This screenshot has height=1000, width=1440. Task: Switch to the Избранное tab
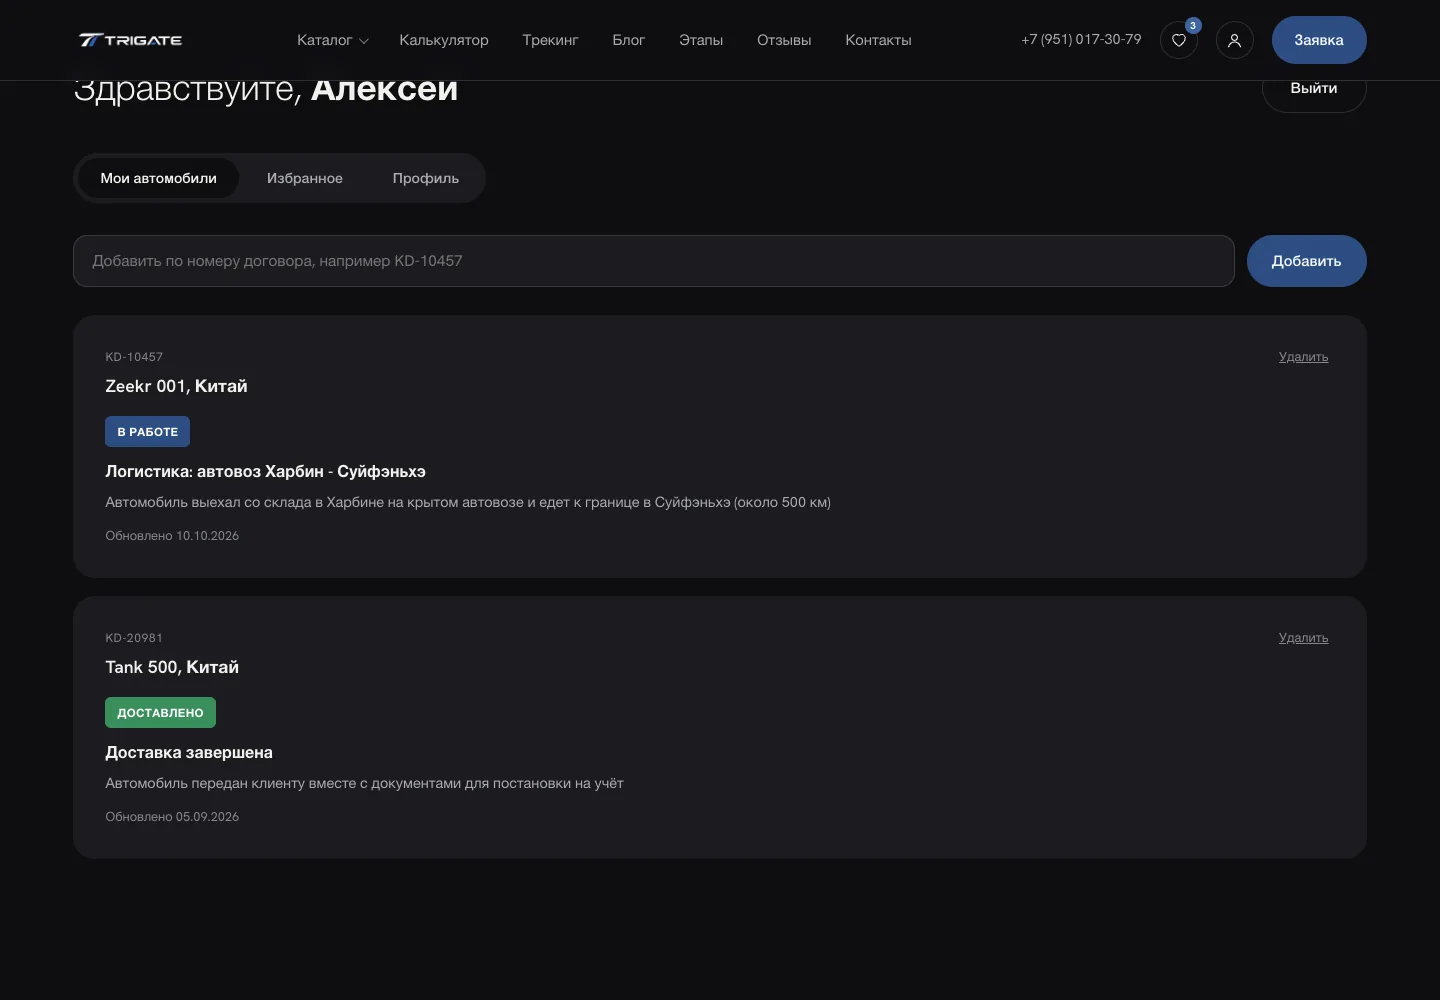point(305,178)
